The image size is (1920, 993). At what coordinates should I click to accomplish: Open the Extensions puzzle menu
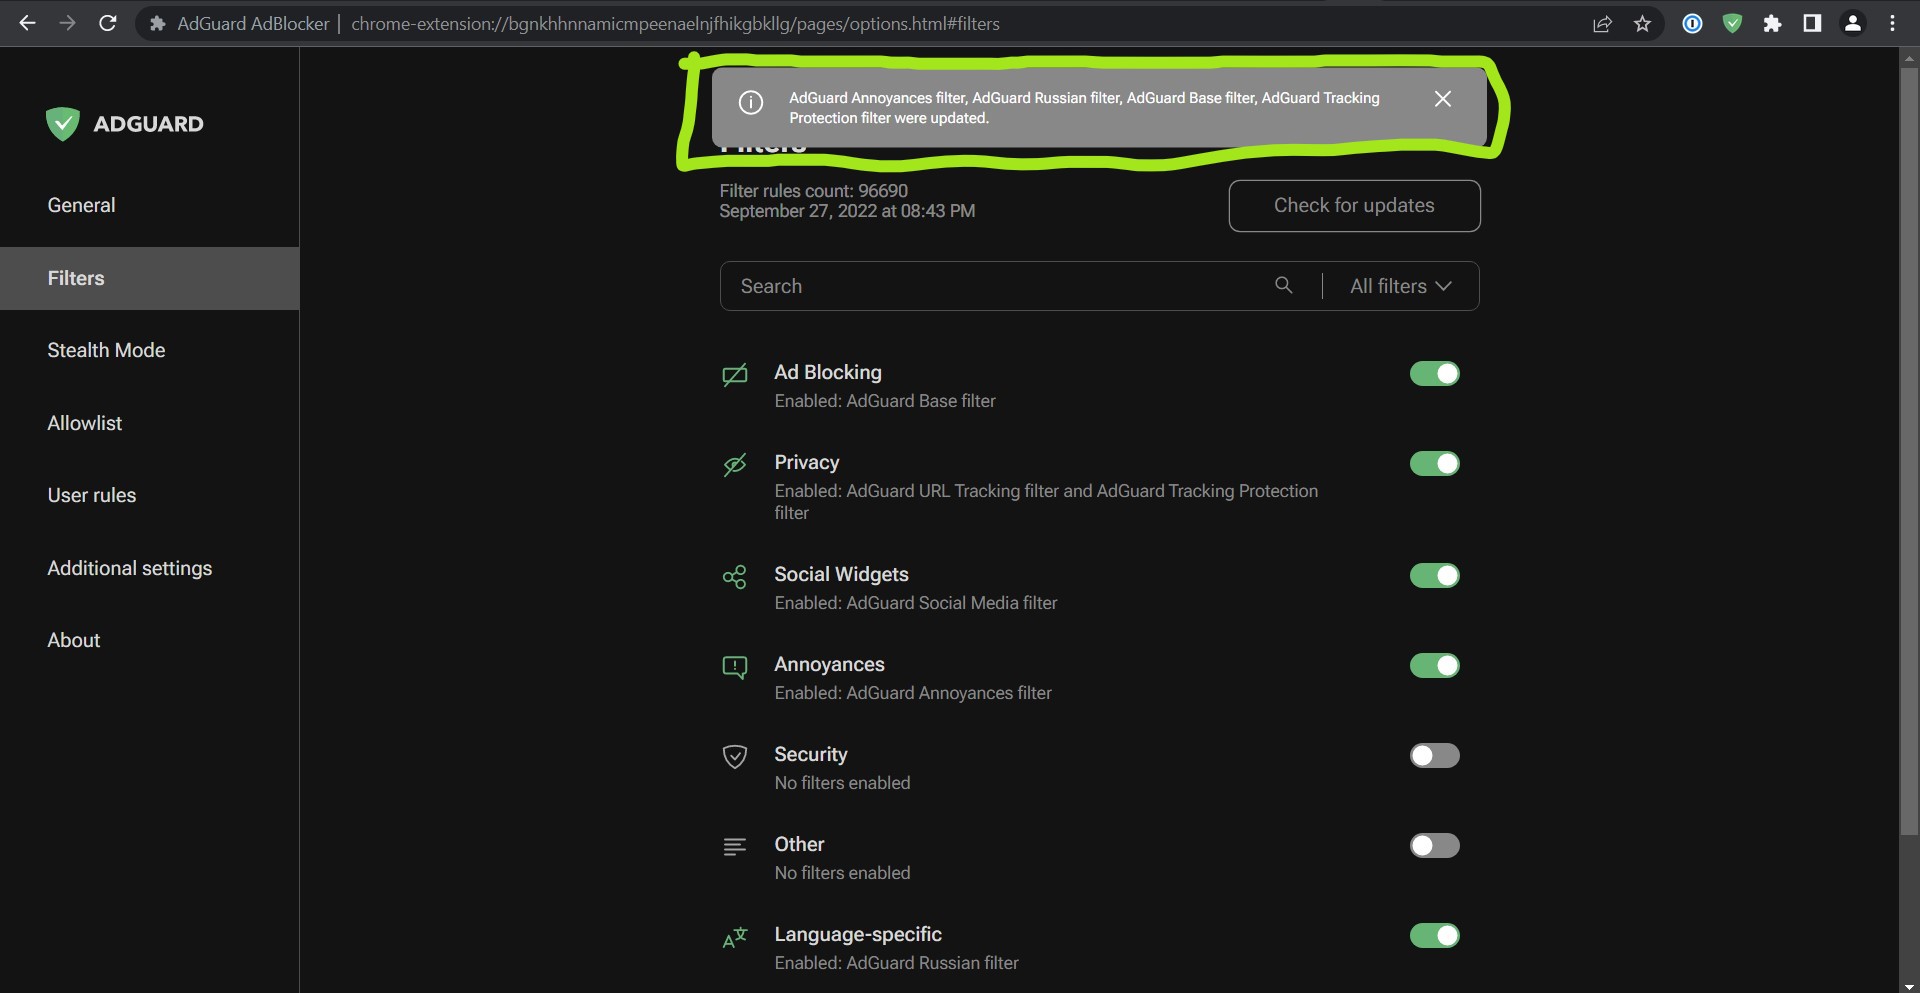point(1772,24)
